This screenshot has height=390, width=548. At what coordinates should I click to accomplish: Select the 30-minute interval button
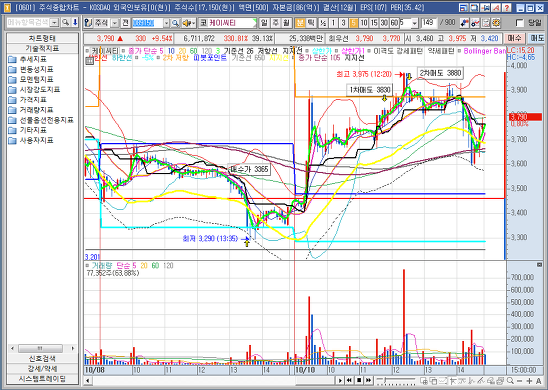(384, 23)
